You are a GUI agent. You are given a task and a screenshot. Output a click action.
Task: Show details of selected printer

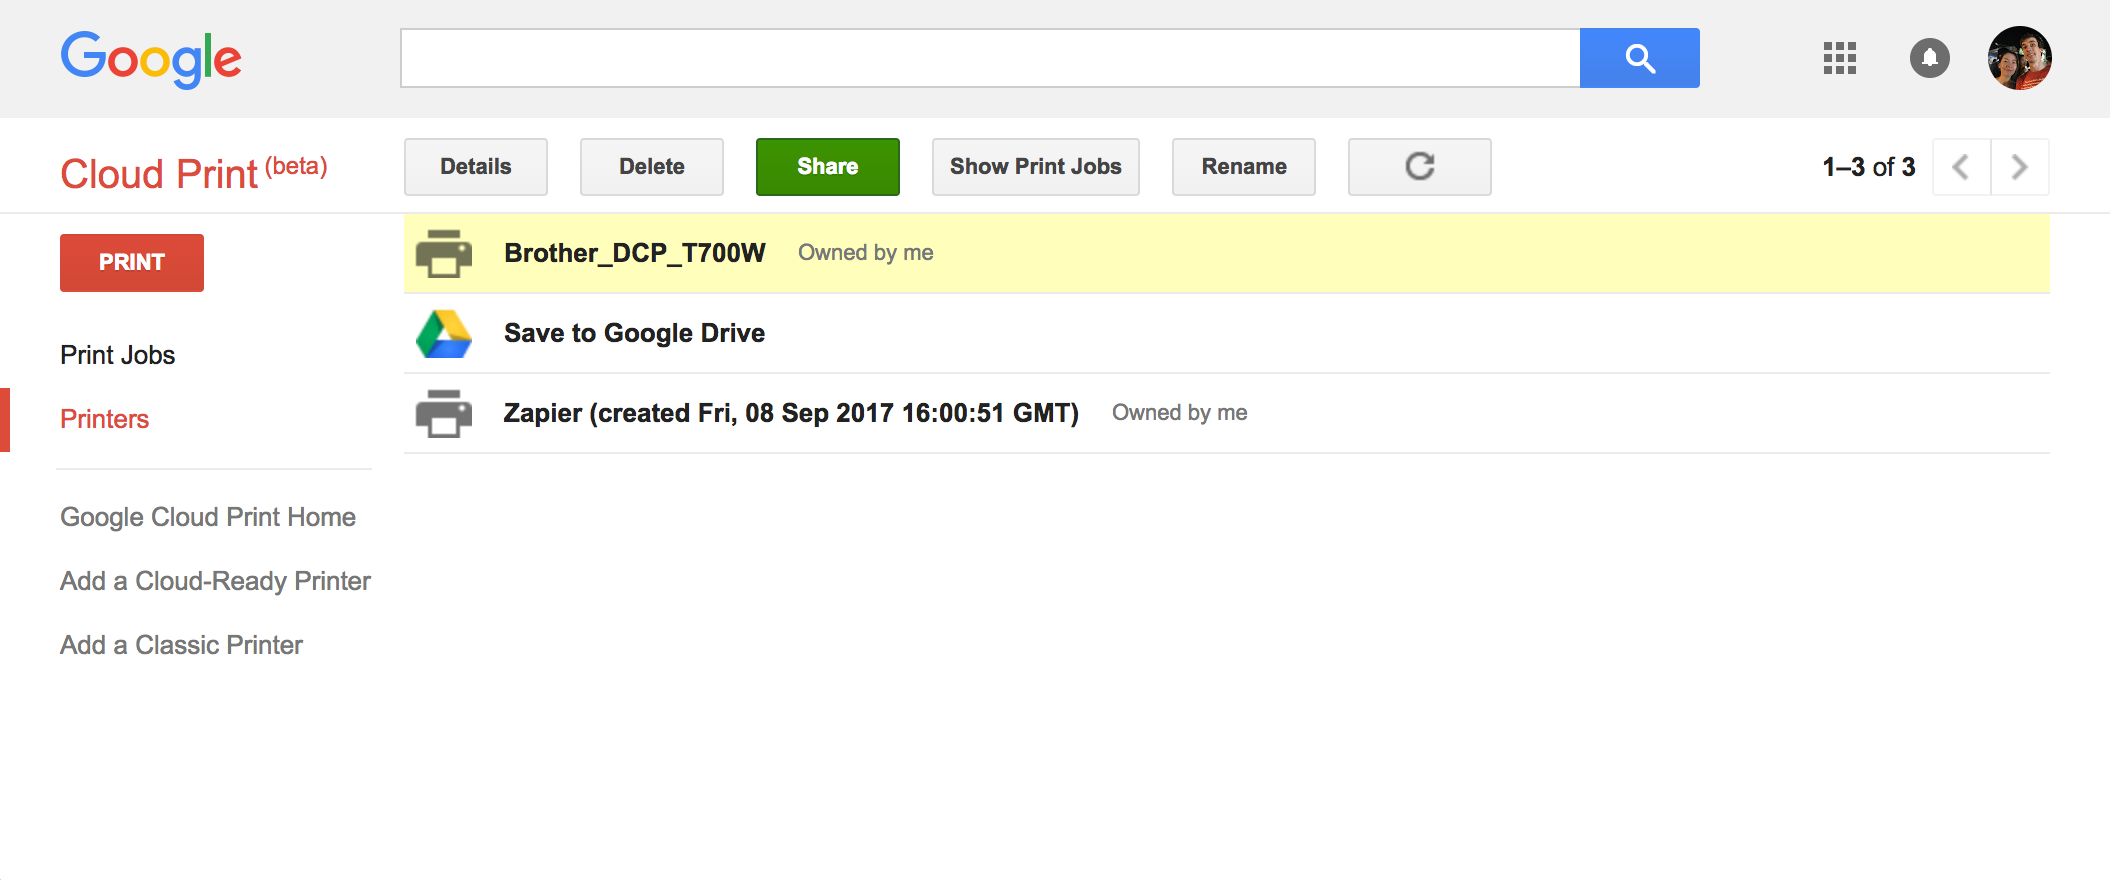click(x=475, y=166)
